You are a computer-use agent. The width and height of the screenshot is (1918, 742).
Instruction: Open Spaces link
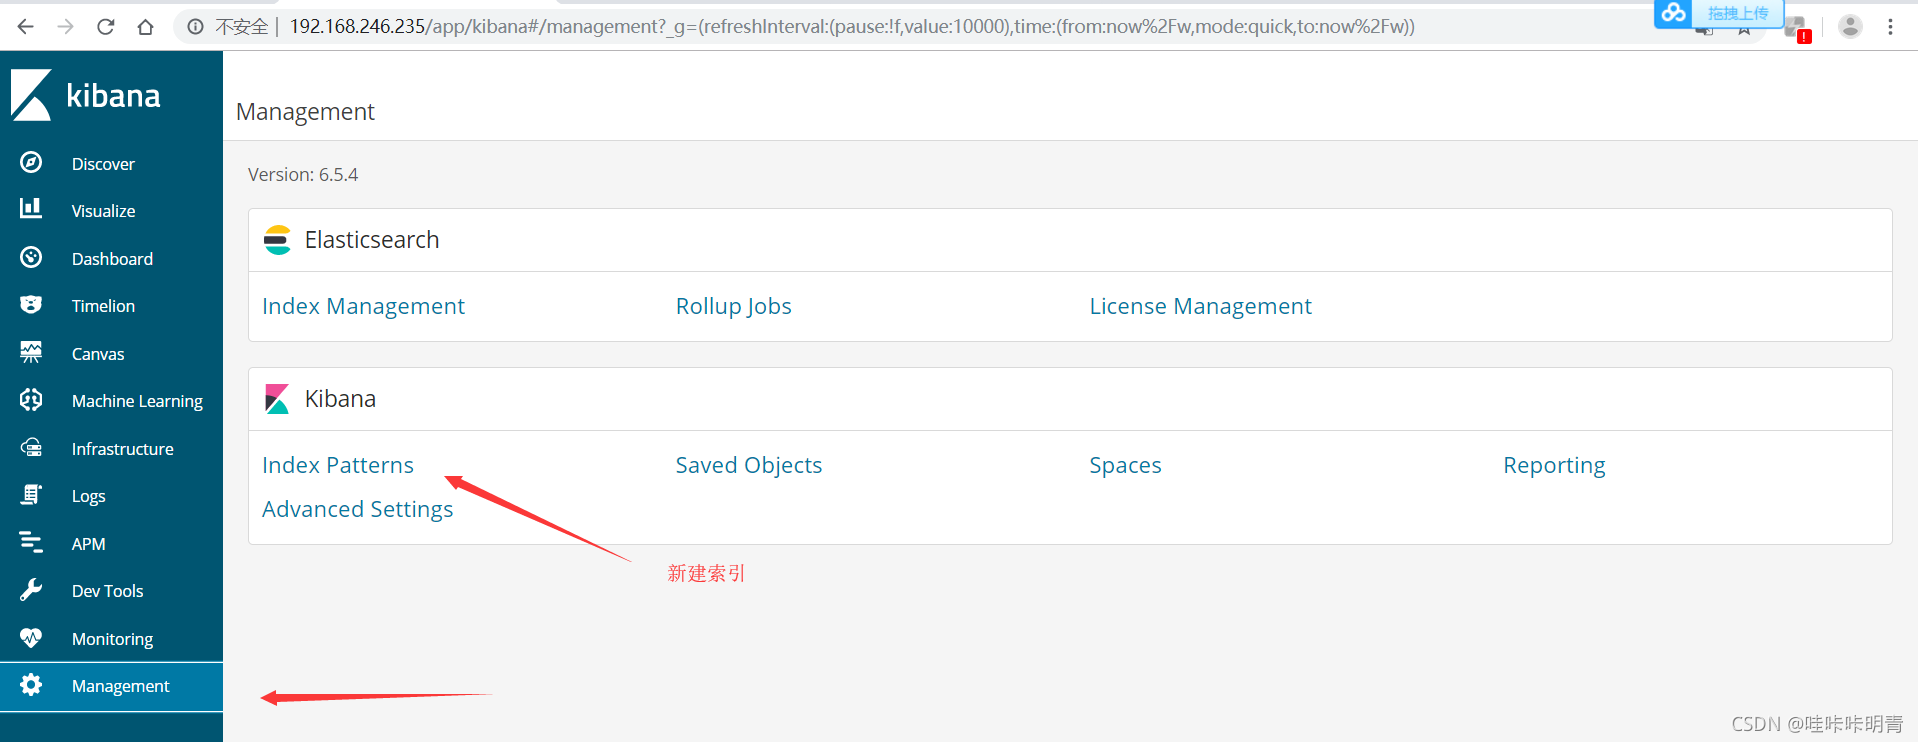tap(1125, 465)
